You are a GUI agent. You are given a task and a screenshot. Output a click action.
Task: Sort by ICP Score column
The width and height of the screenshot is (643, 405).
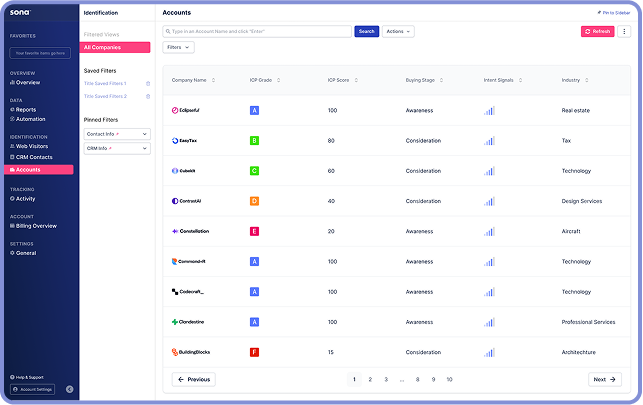[x=343, y=80]
